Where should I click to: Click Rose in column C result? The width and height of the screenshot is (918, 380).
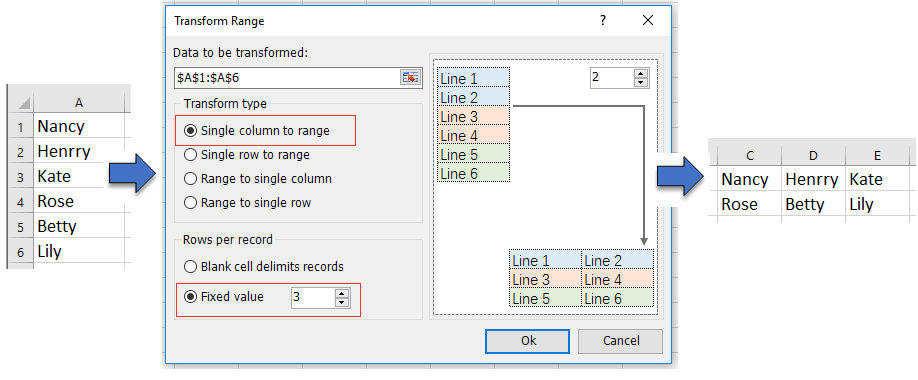coord(749,204)
